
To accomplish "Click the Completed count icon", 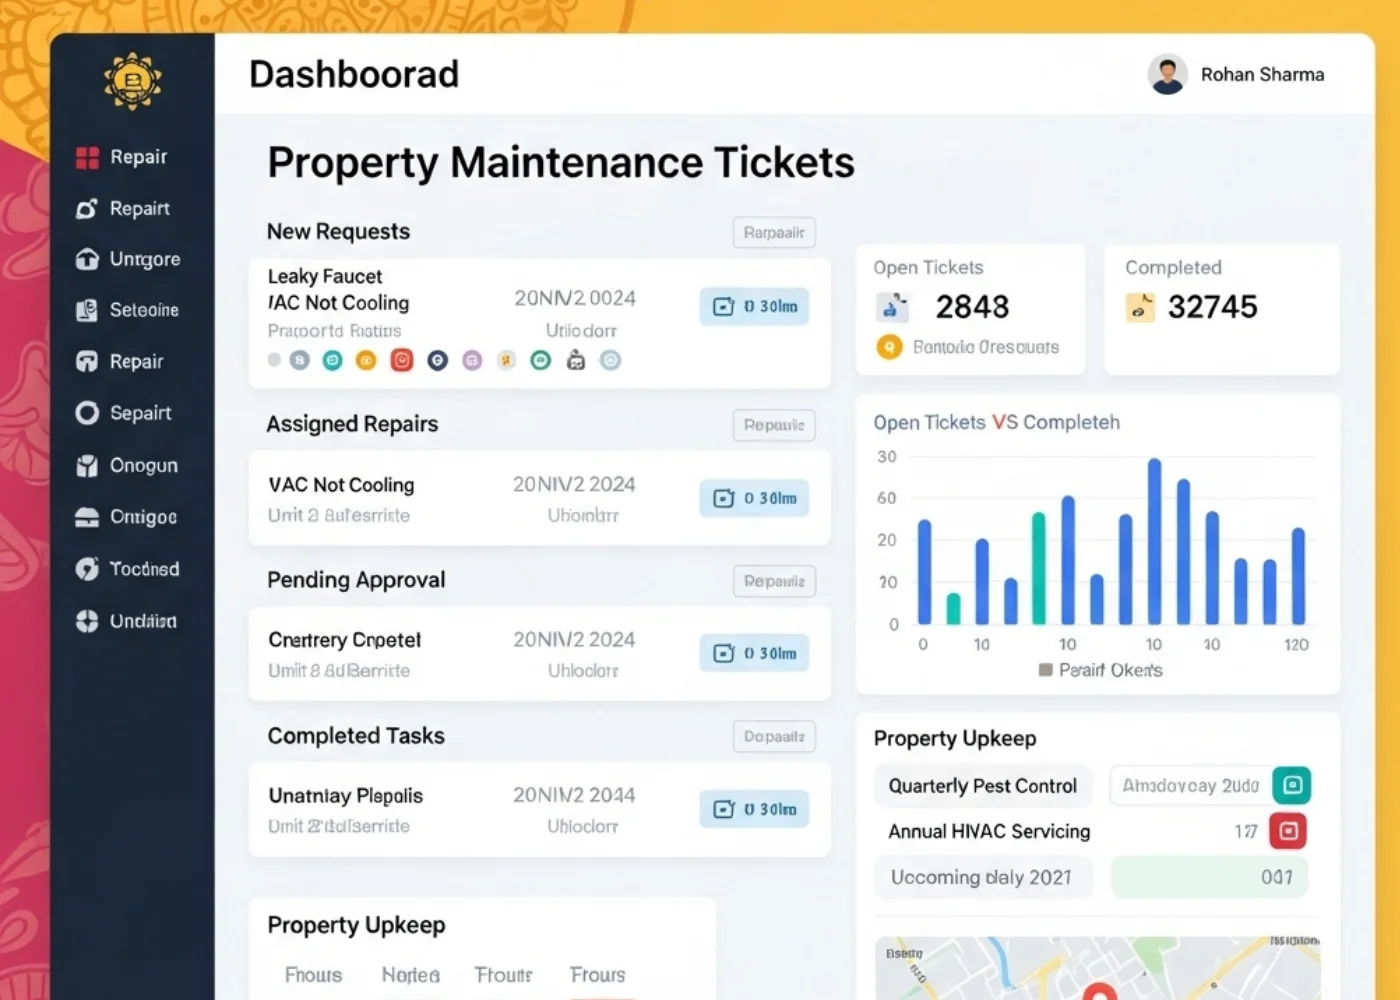I will pos(1140,307).
